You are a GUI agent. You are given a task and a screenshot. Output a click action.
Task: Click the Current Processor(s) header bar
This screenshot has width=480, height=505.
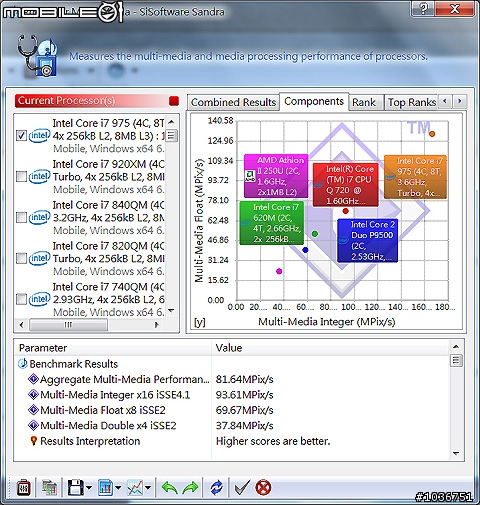pyautogui.click(x=97, y=101)
